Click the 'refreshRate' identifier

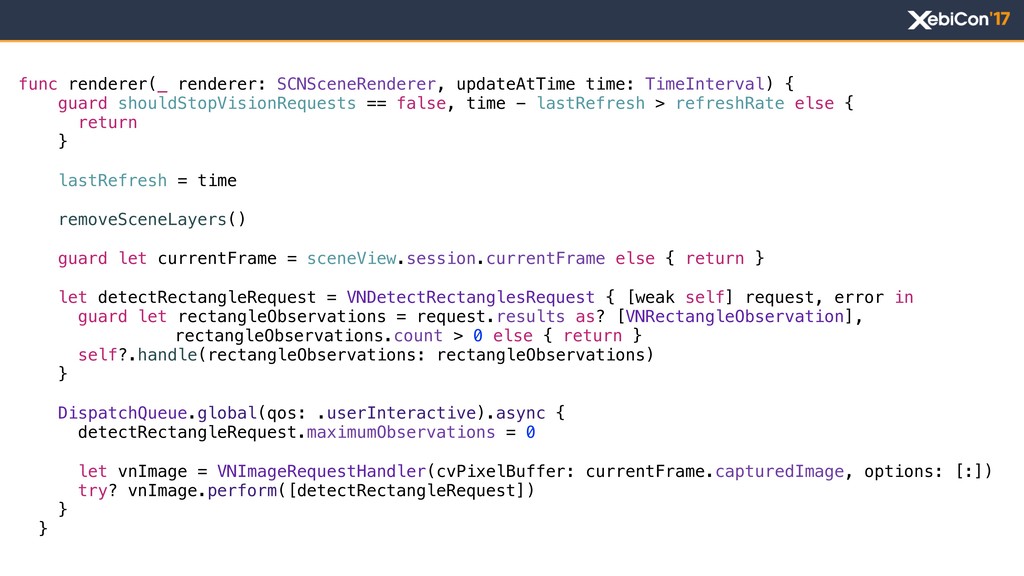[729, 103]
